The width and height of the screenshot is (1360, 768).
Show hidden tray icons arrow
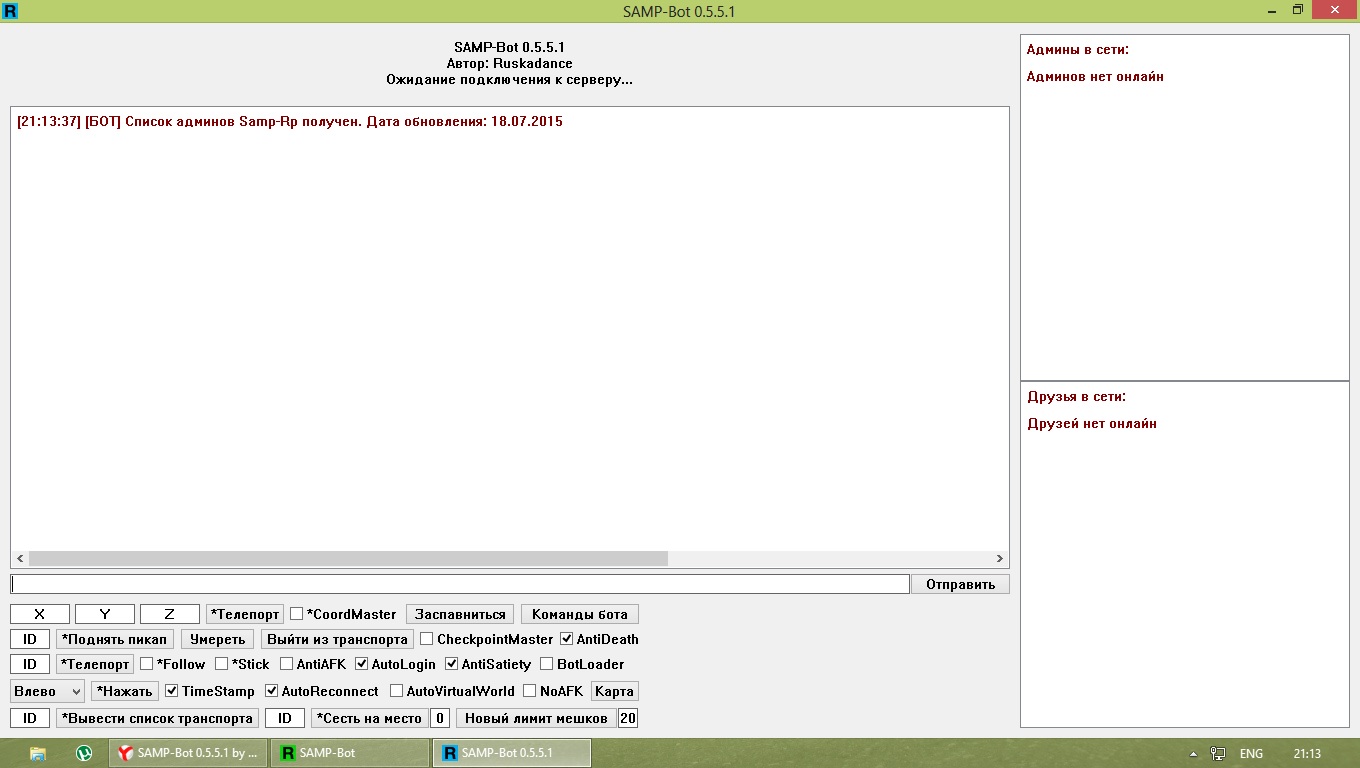[1193, 754]
